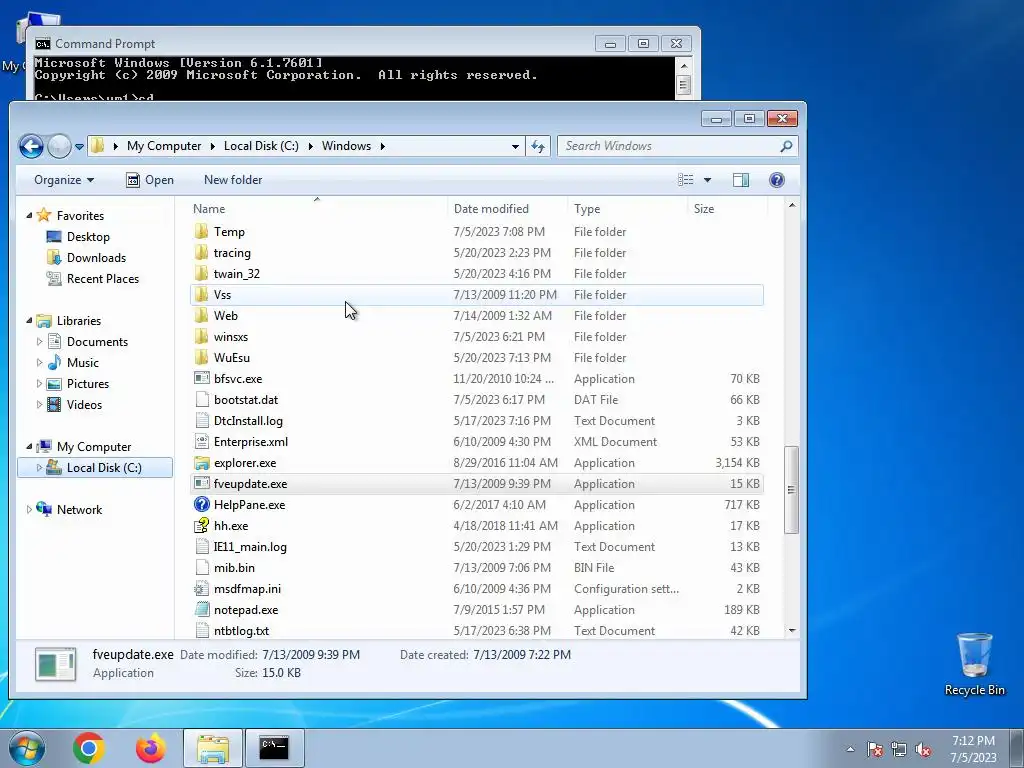Select the DtcInstall.log file icon
This screenshot has height=768, width=1024.
point(202,421)
